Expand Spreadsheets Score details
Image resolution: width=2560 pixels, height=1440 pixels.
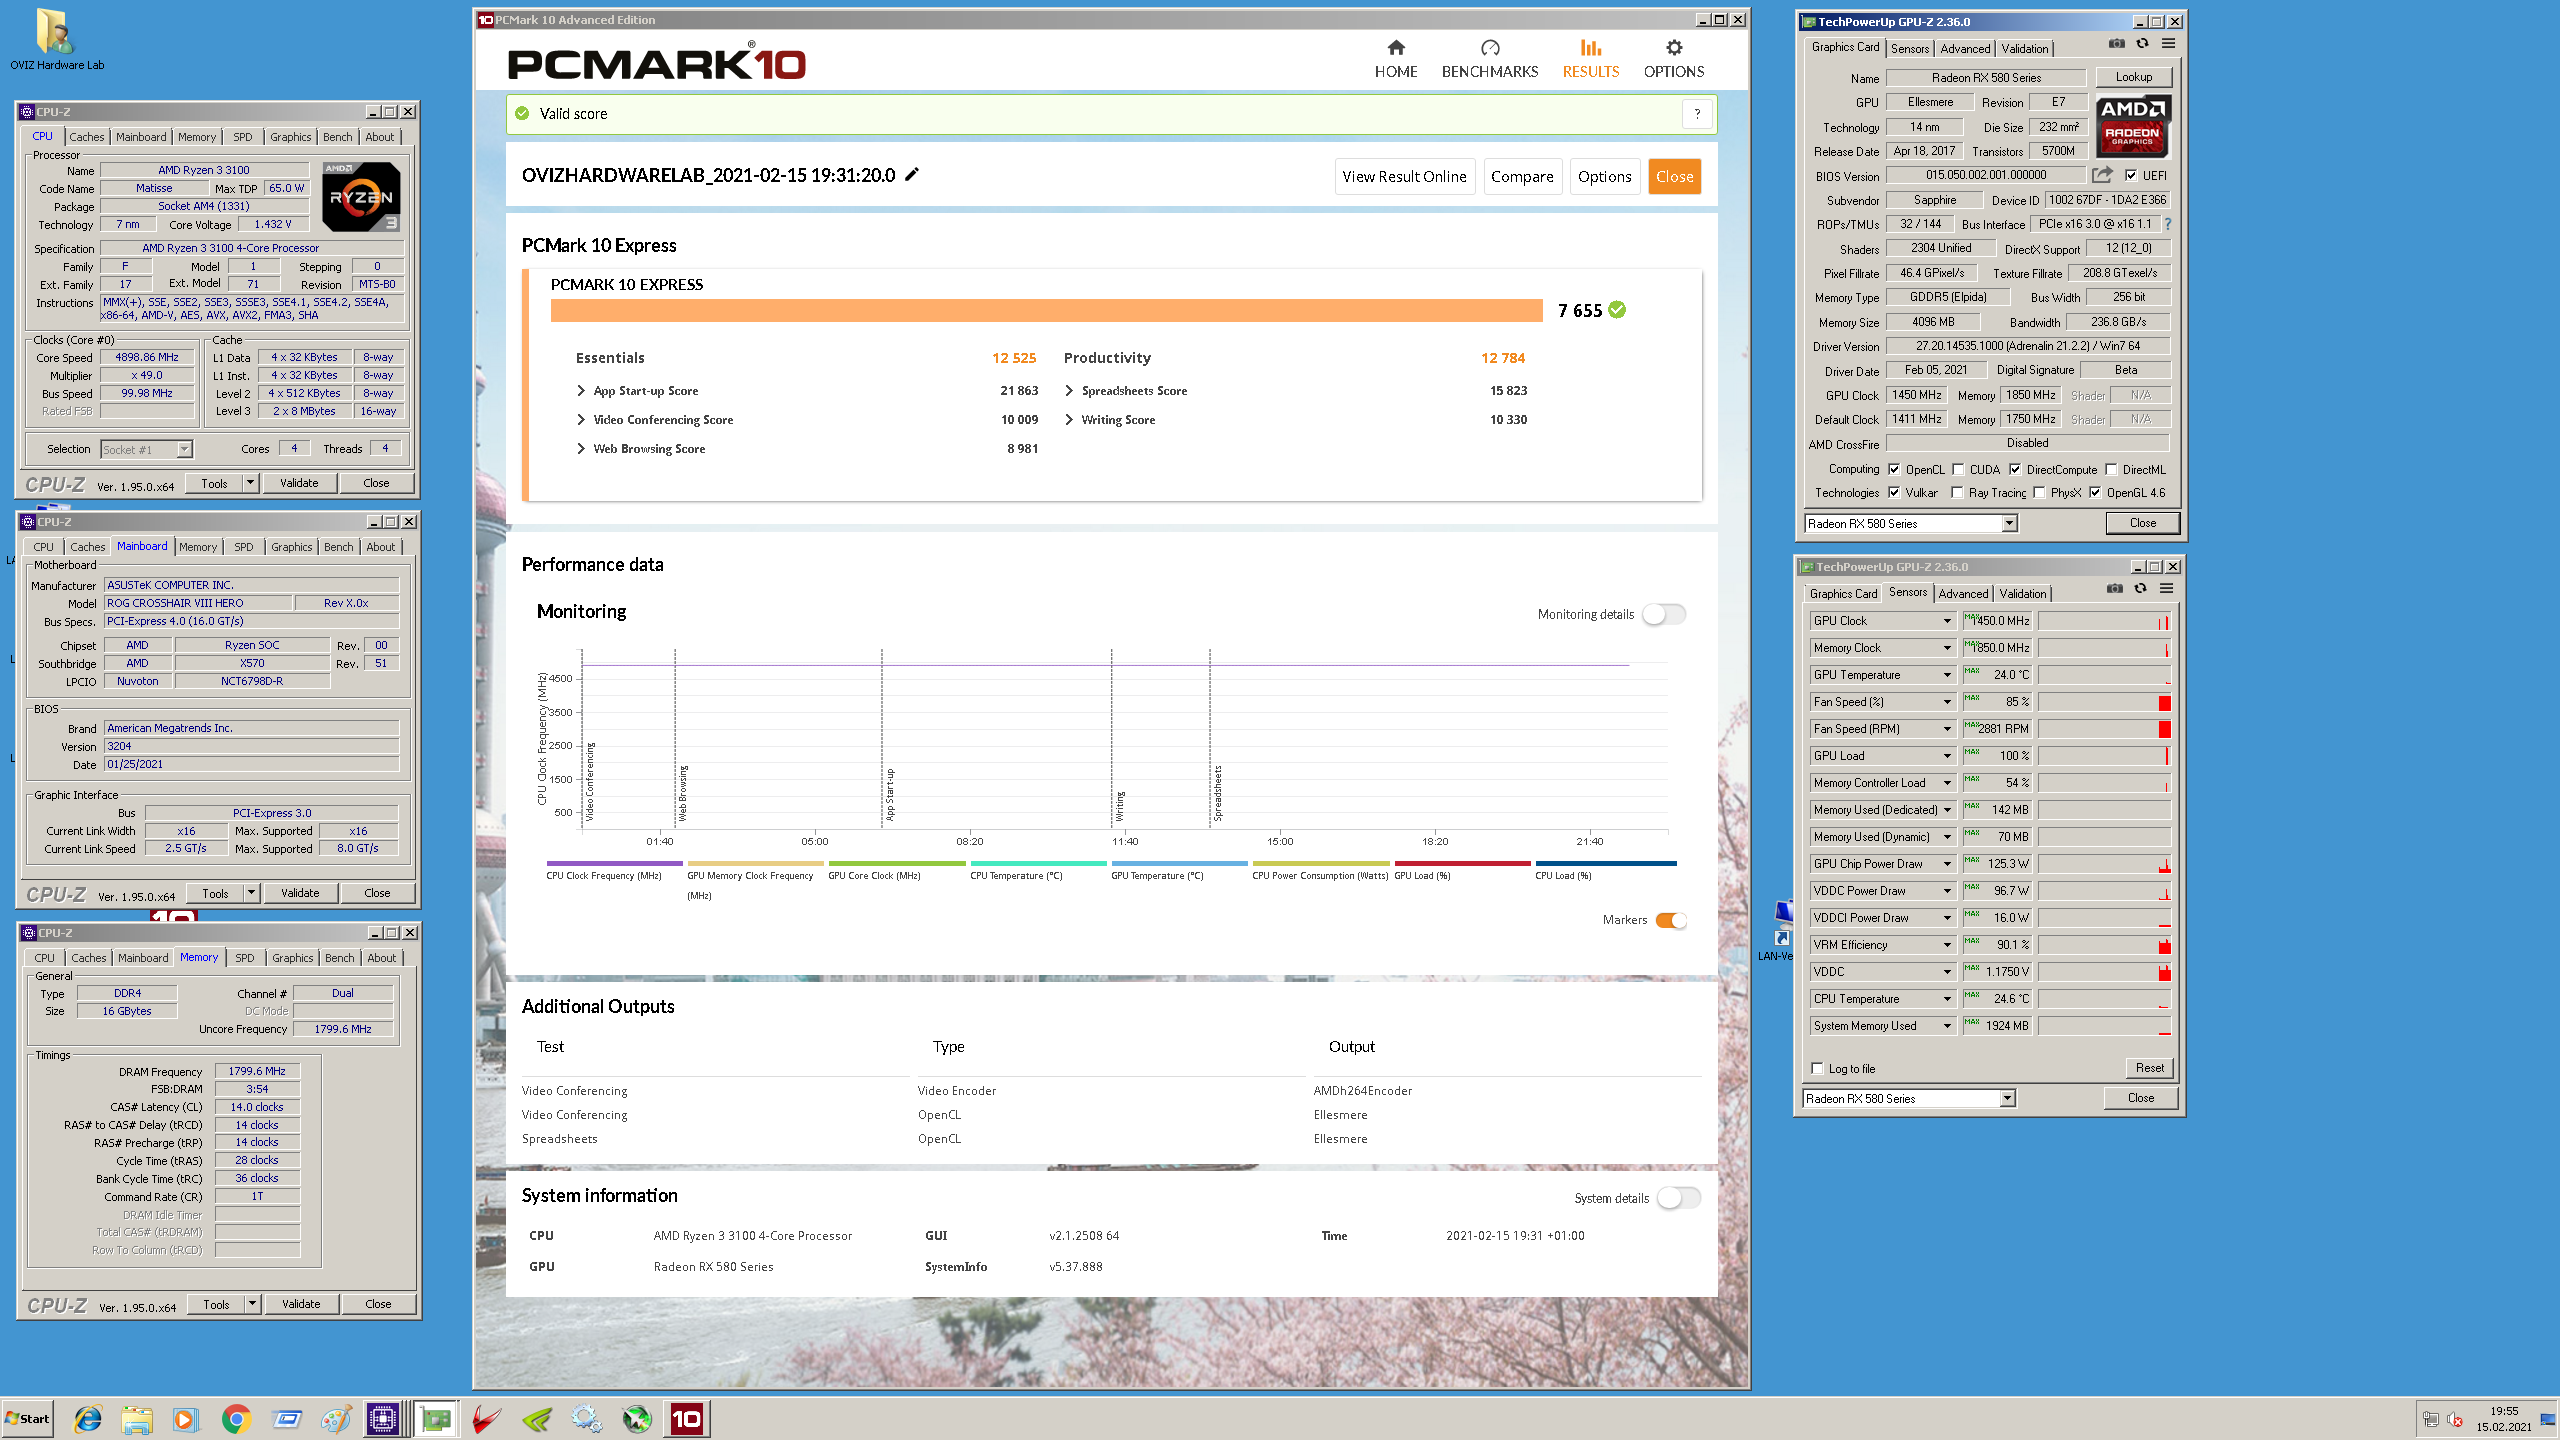(x=1069, y=391)
